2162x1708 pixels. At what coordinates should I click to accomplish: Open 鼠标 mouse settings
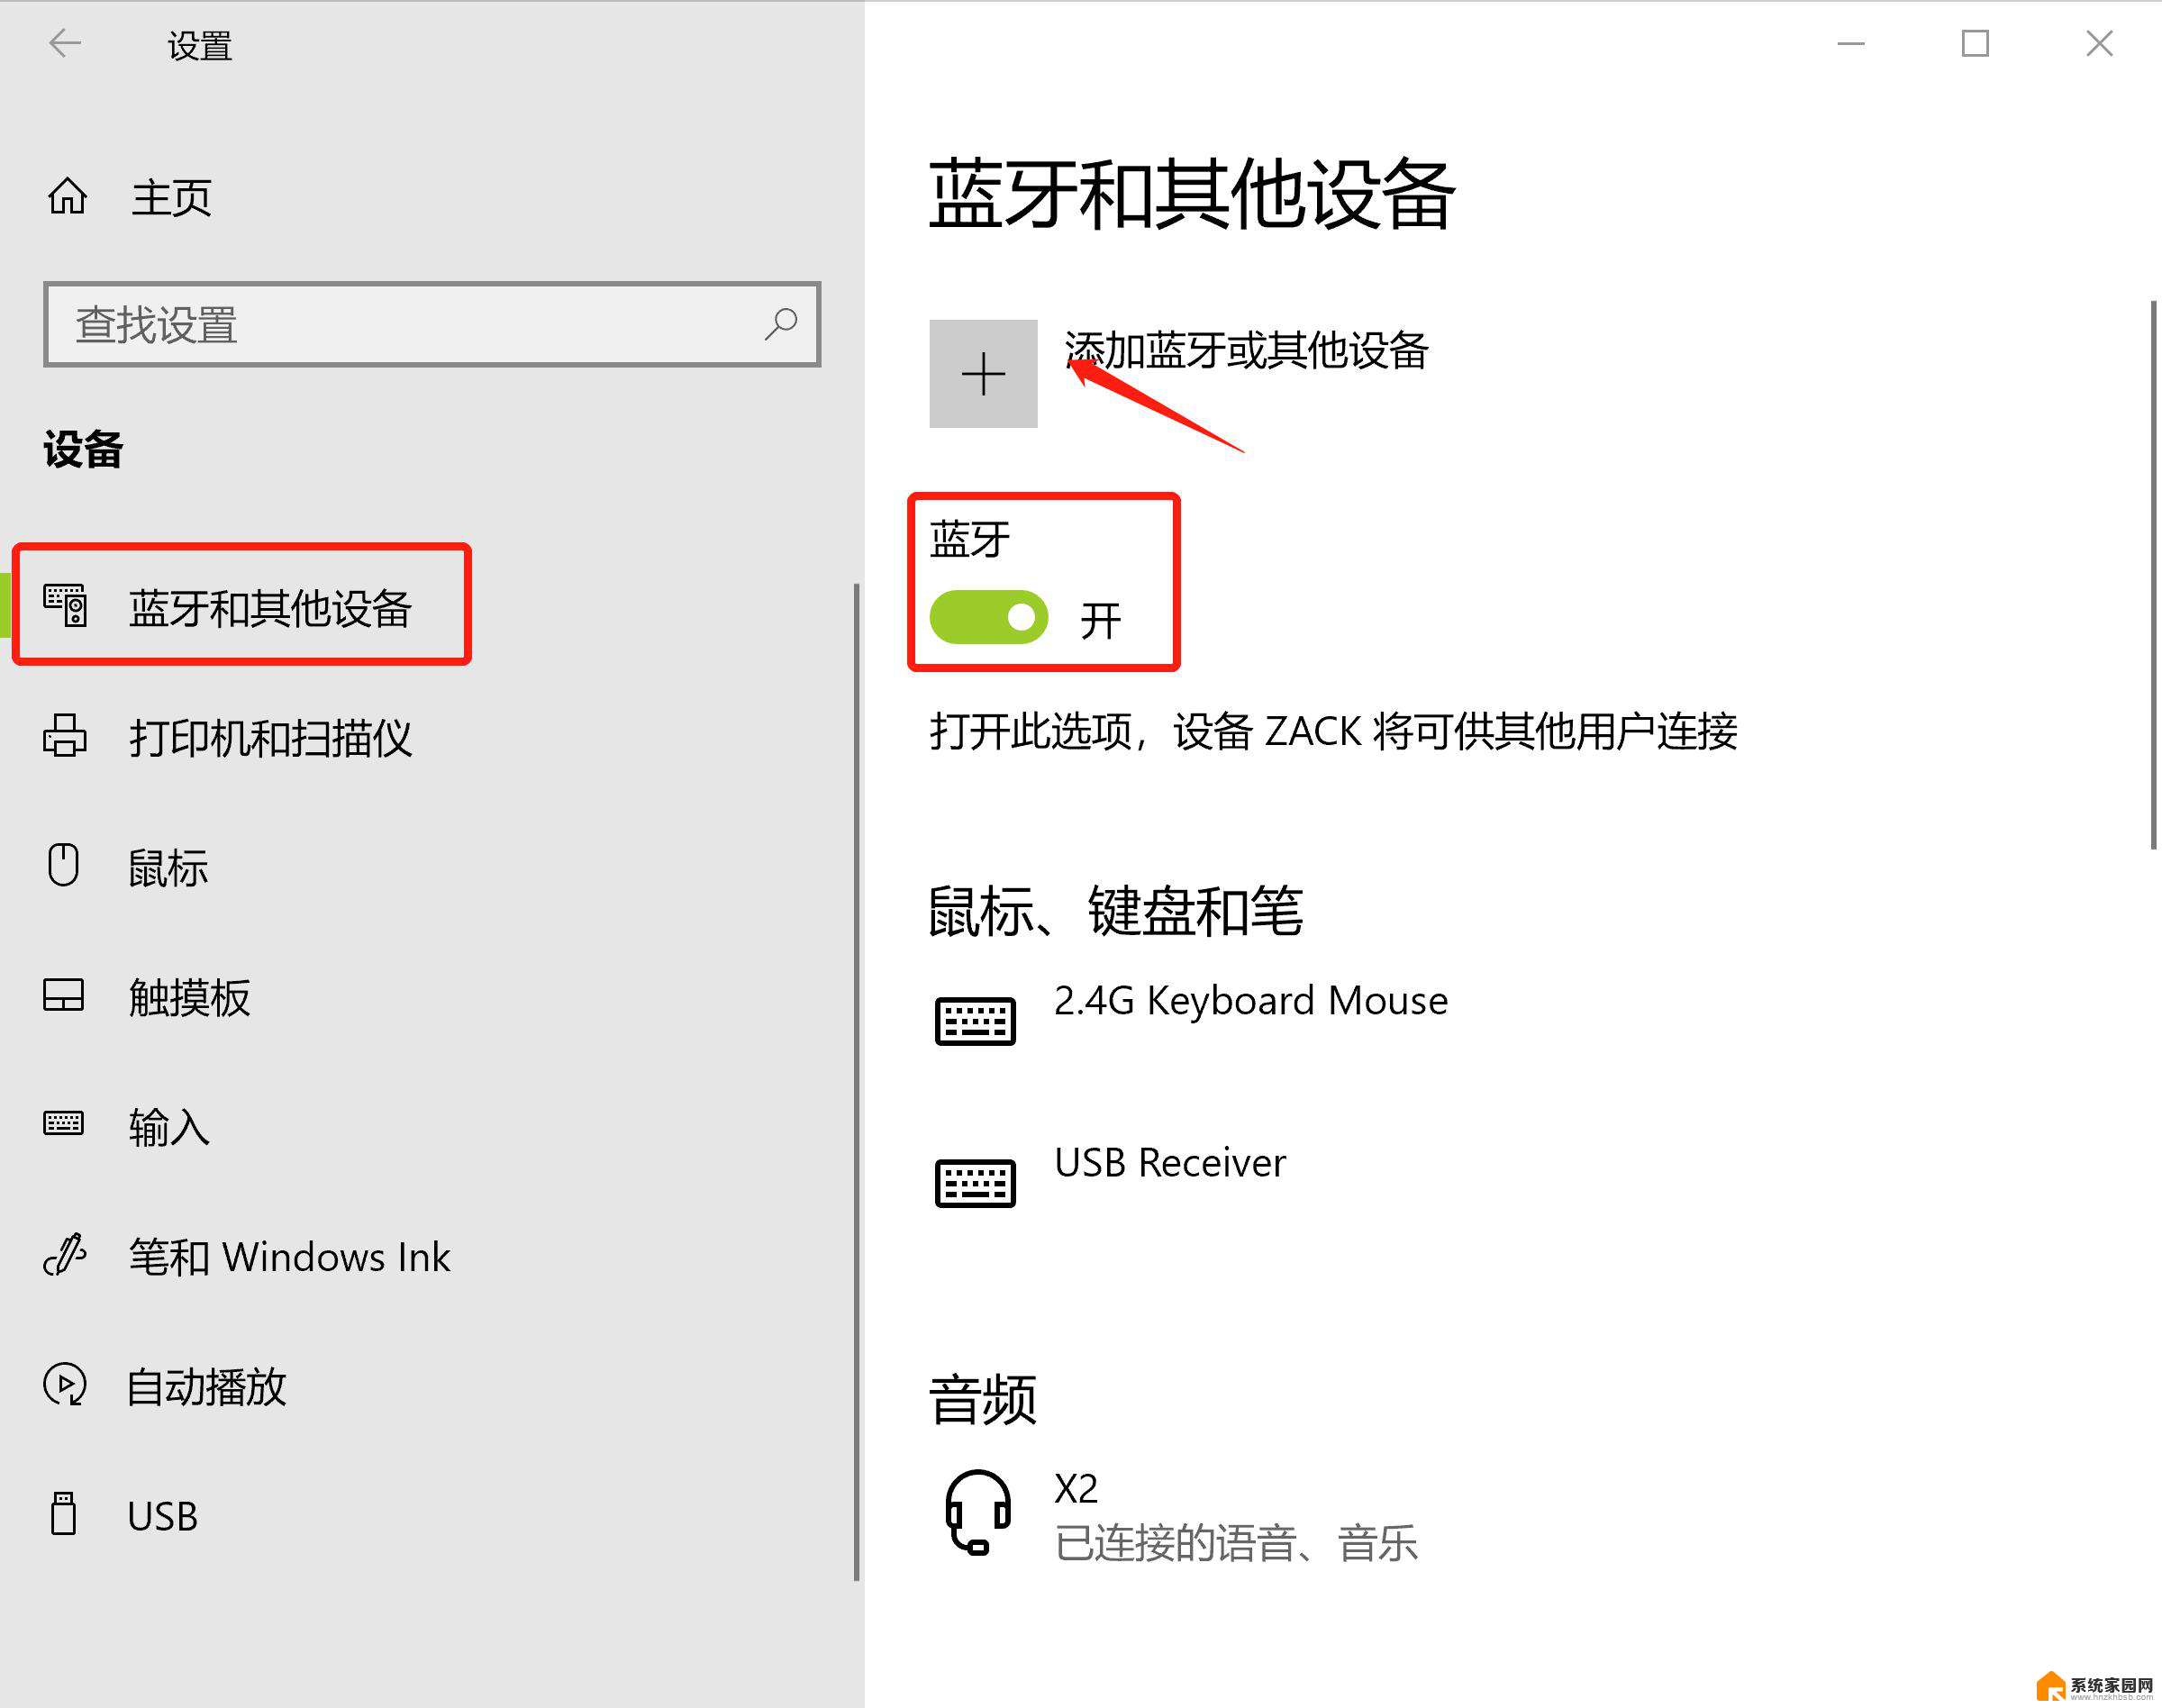coord(168,867)
